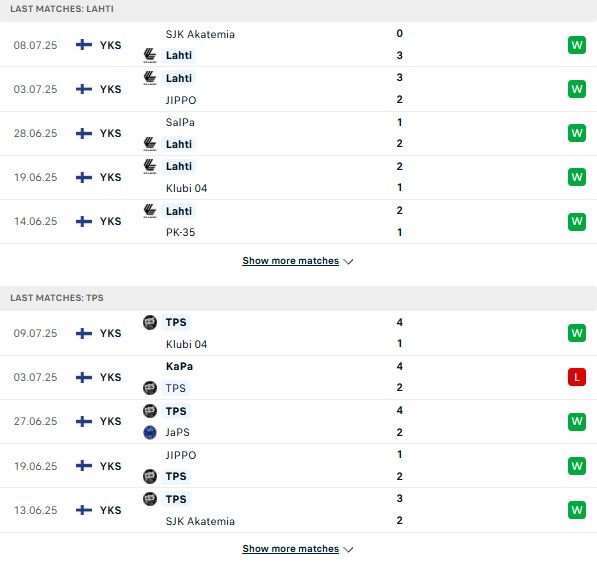This screenshot has height=565, width=597.
Task: Click the Finland flag on the 13.06.25 row
Action: click(x=84, y=510)
